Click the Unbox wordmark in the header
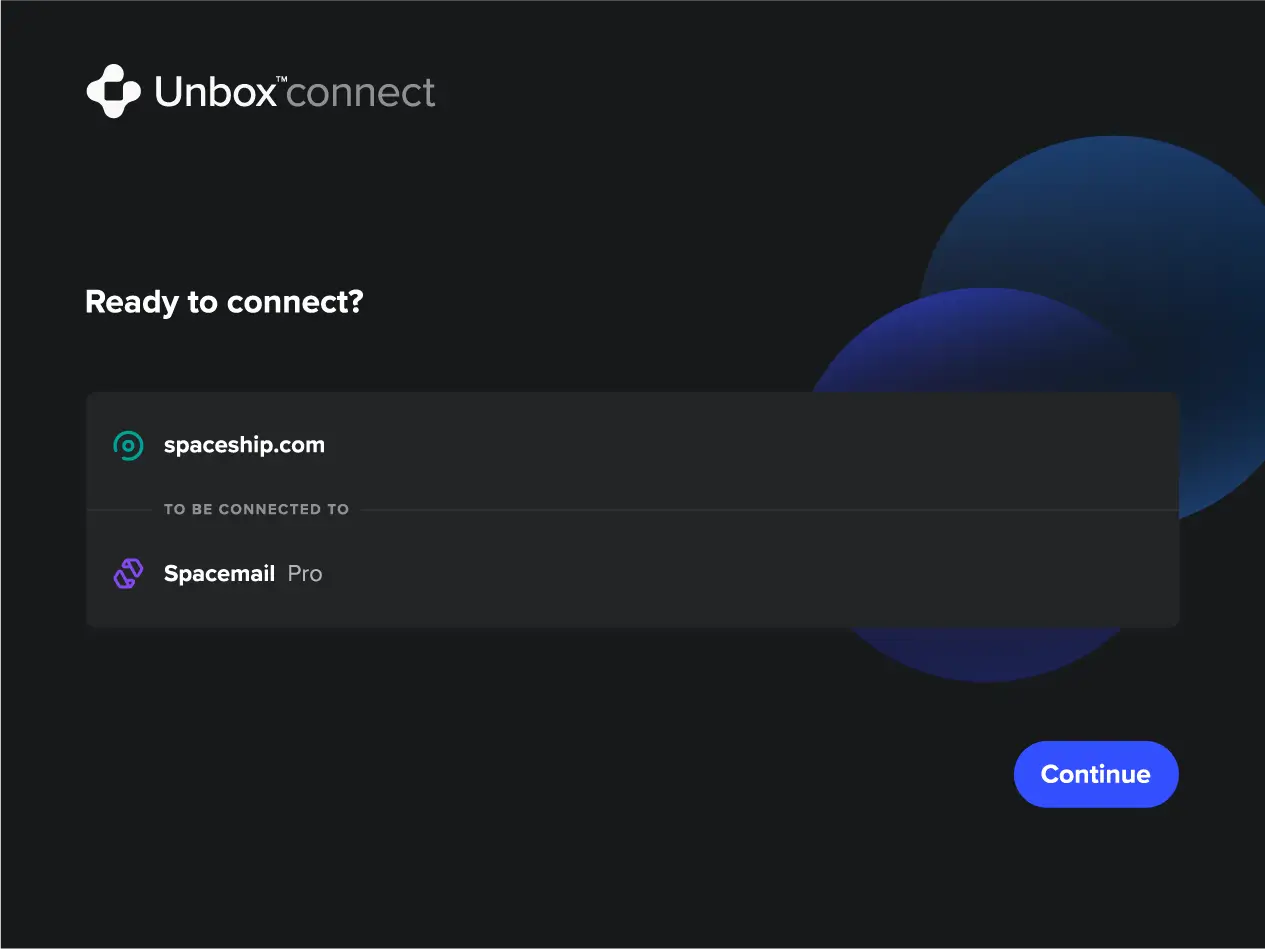The width and height of the screenshot is (1265, 949). [x=215, y=91]
